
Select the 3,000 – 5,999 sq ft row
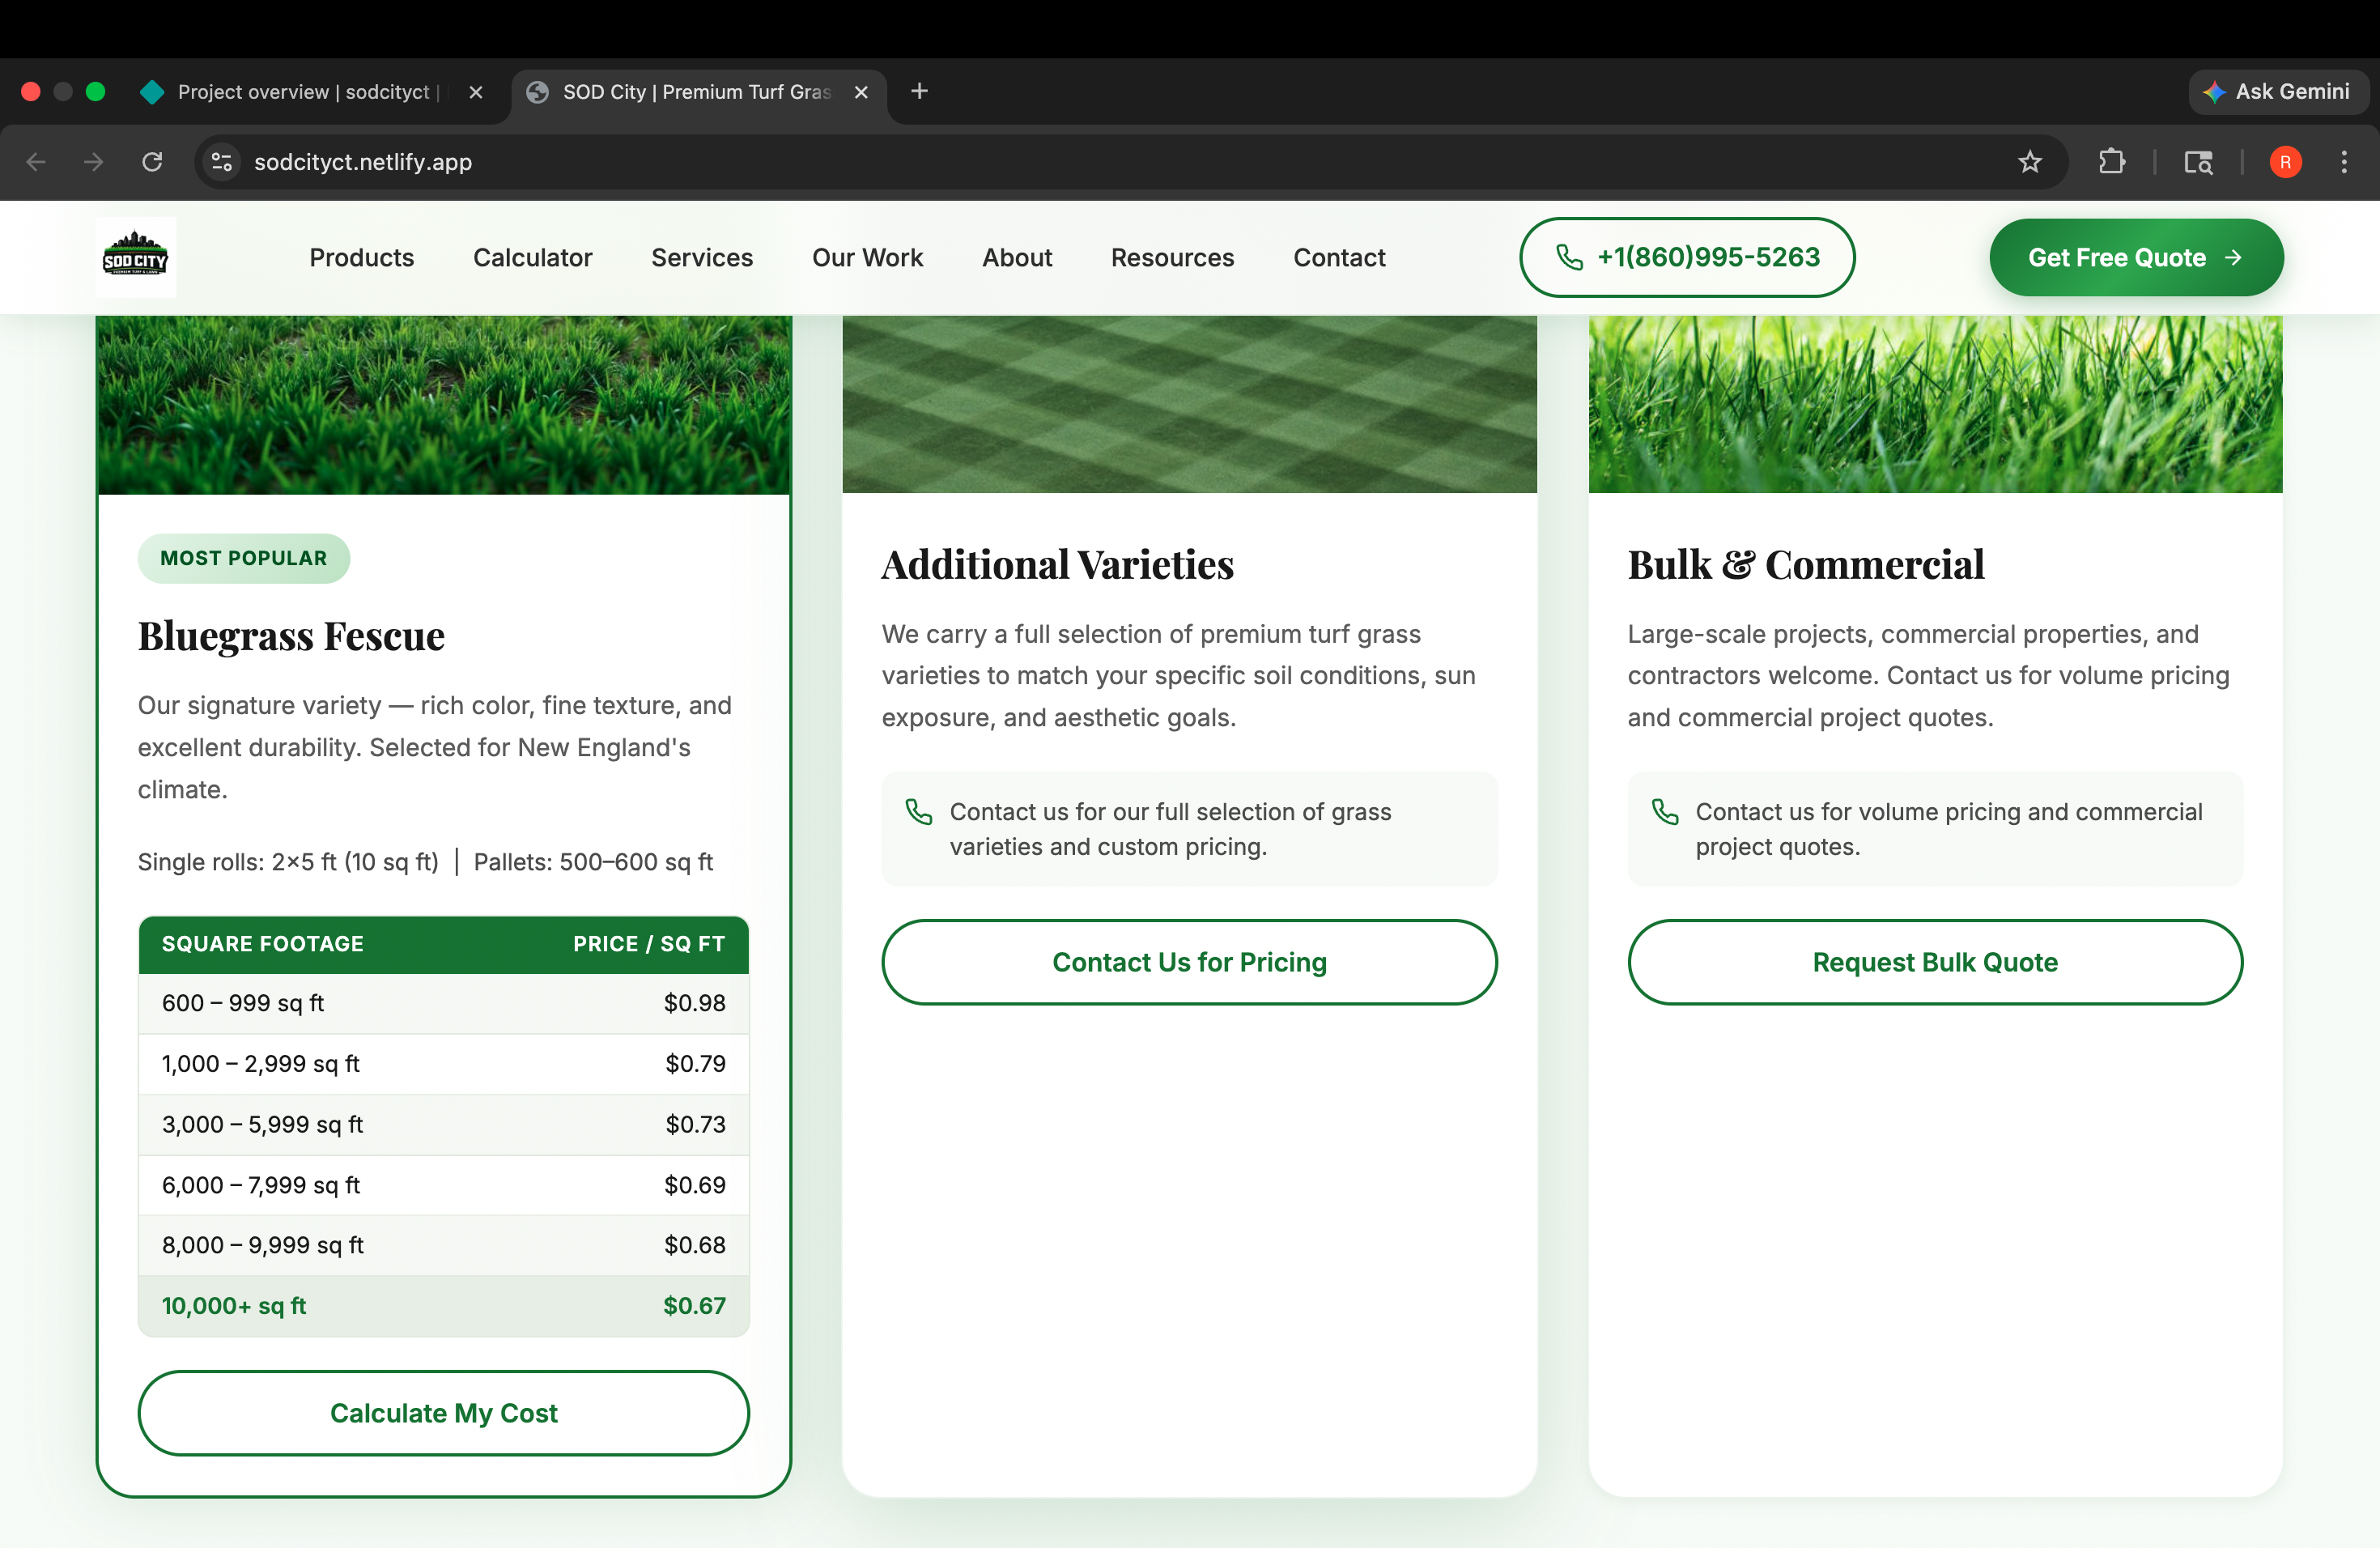(443, 1125)
